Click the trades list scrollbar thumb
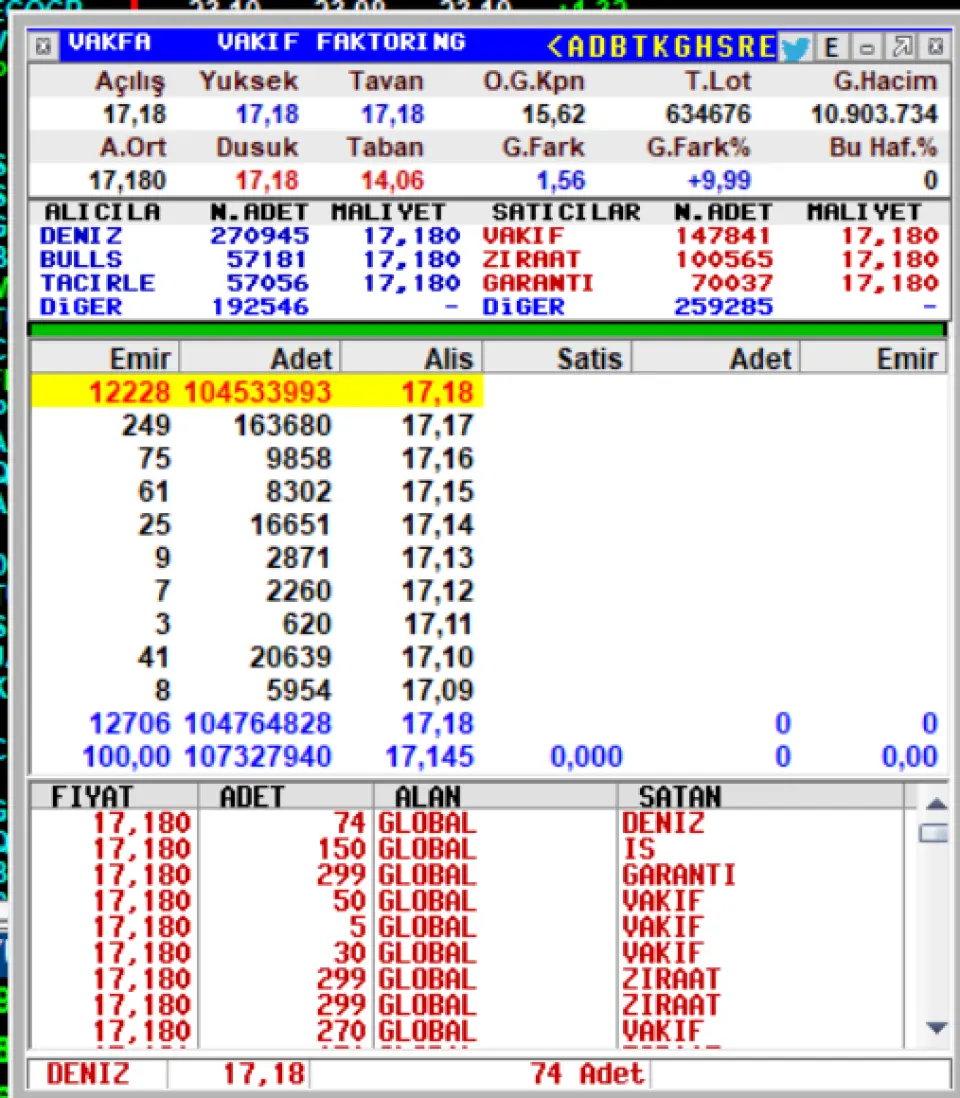The height and width of the screenshot is (1098, 960). [934, 833]
